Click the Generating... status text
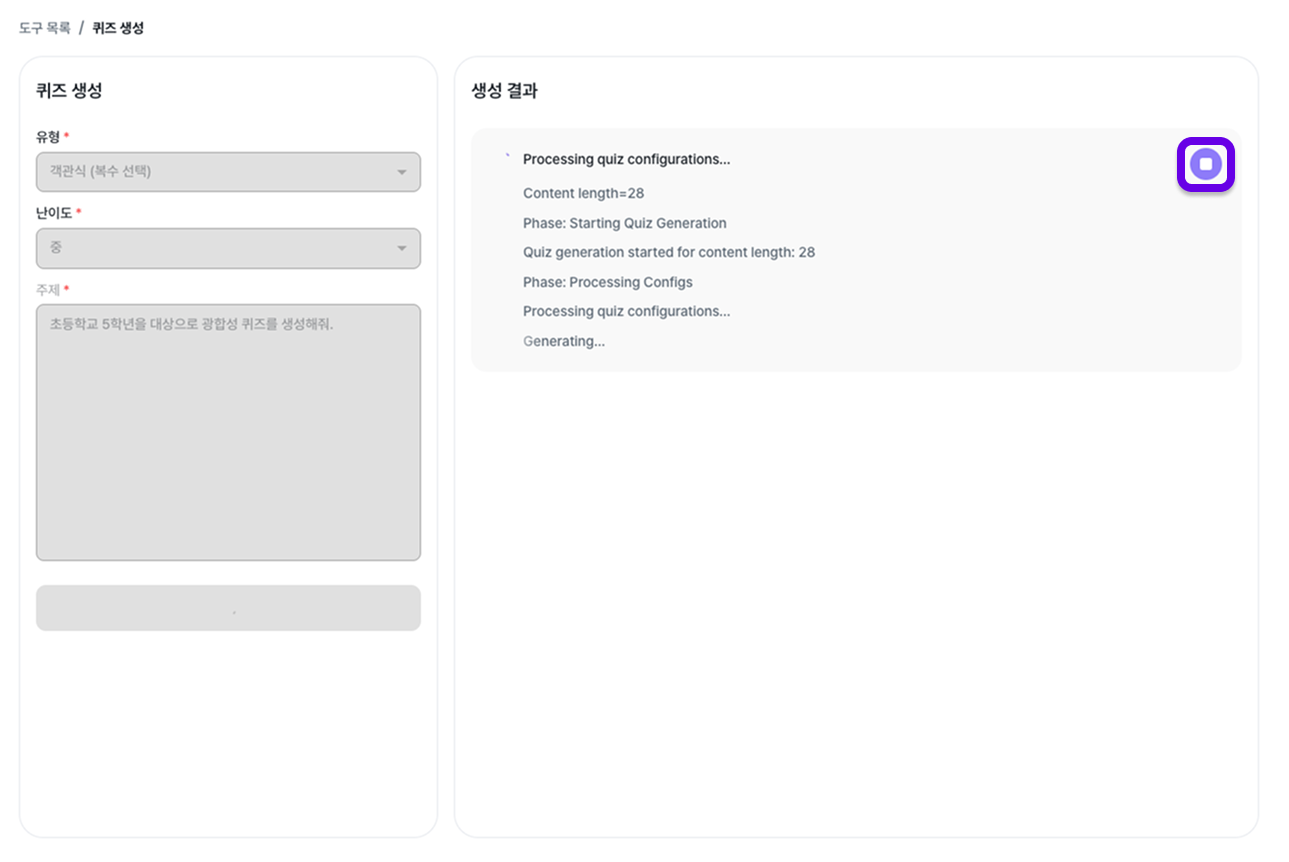The height and width of the screenshot is (862, 1289). 563,341
